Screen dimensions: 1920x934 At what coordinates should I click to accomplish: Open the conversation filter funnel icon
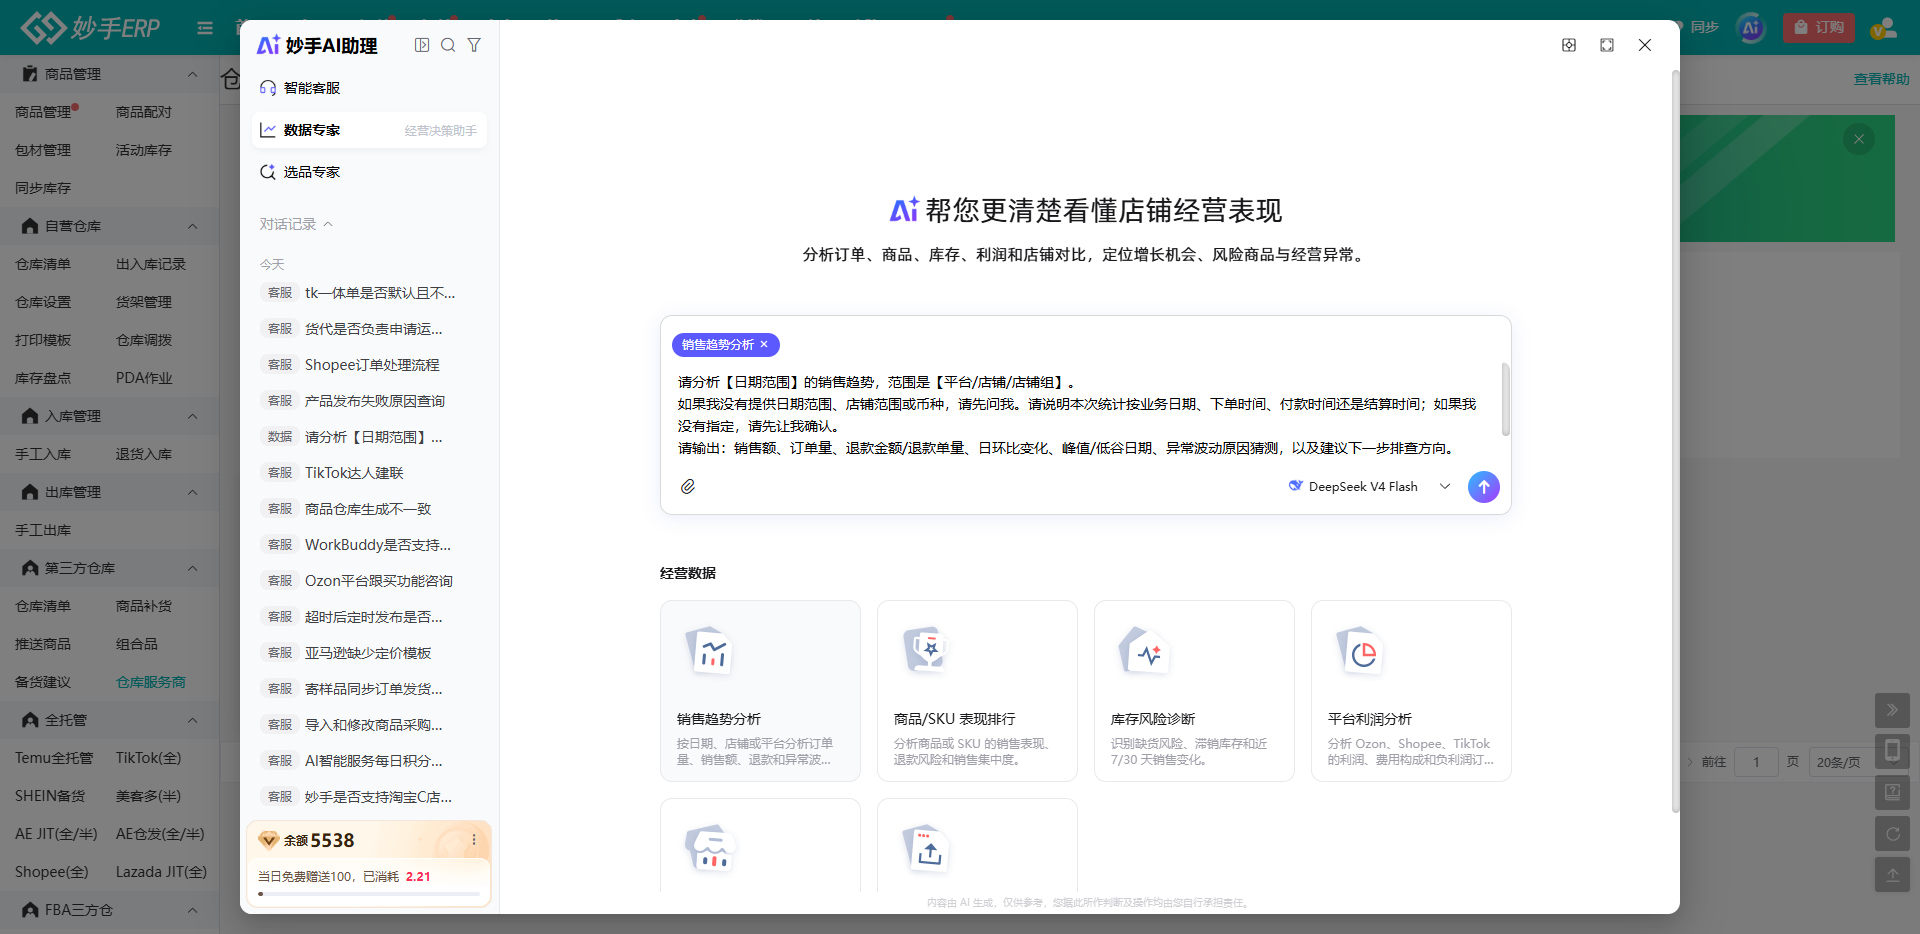click(474, 45)
